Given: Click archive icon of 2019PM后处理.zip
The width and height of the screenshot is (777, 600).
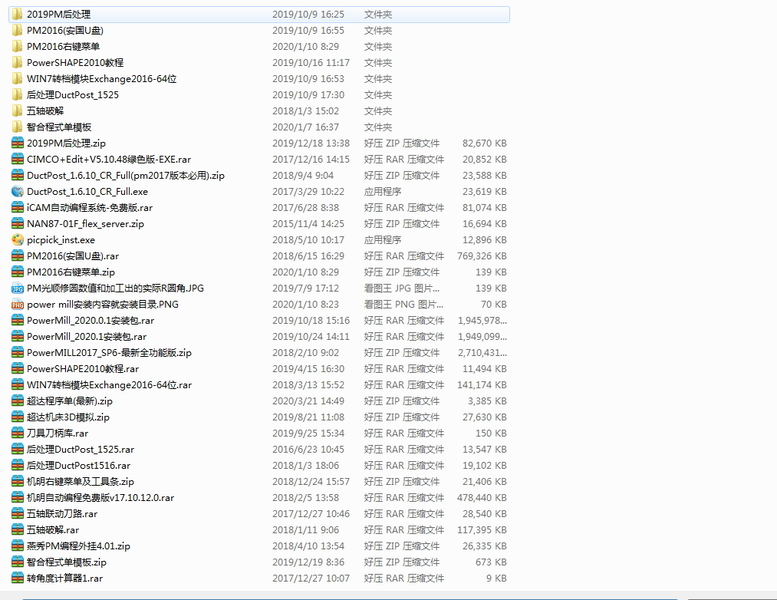Looking at the screenshot, I should [17, 143].
